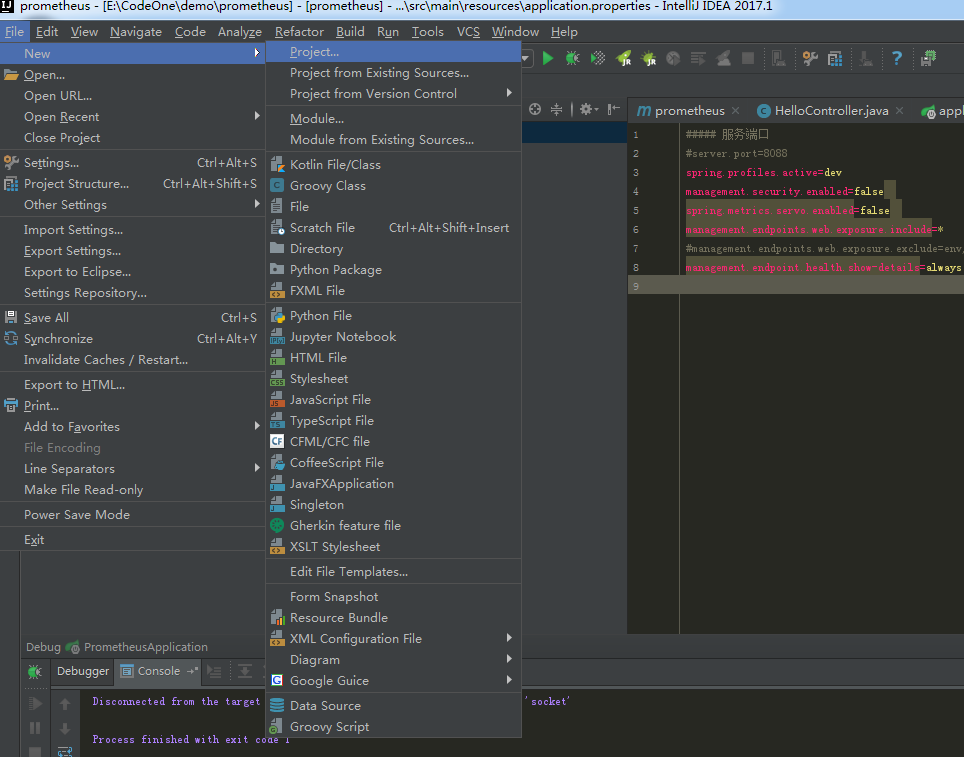964x757 pixels.
Task: Click the JRebel rocket run icon
Action: [x=623, y=58]
